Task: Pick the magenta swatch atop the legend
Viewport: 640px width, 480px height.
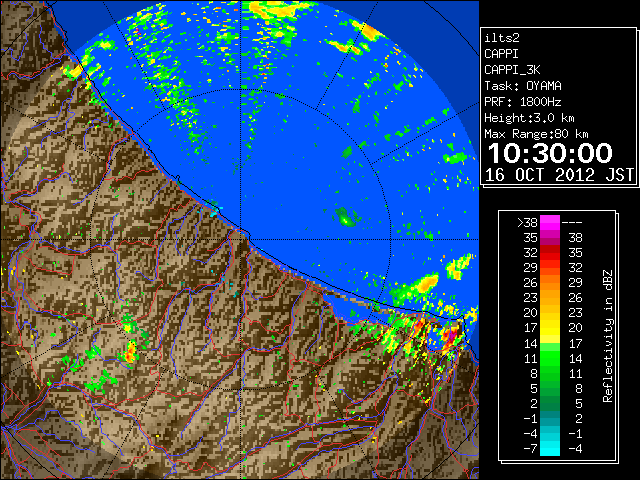Action: tap(550, 222)
